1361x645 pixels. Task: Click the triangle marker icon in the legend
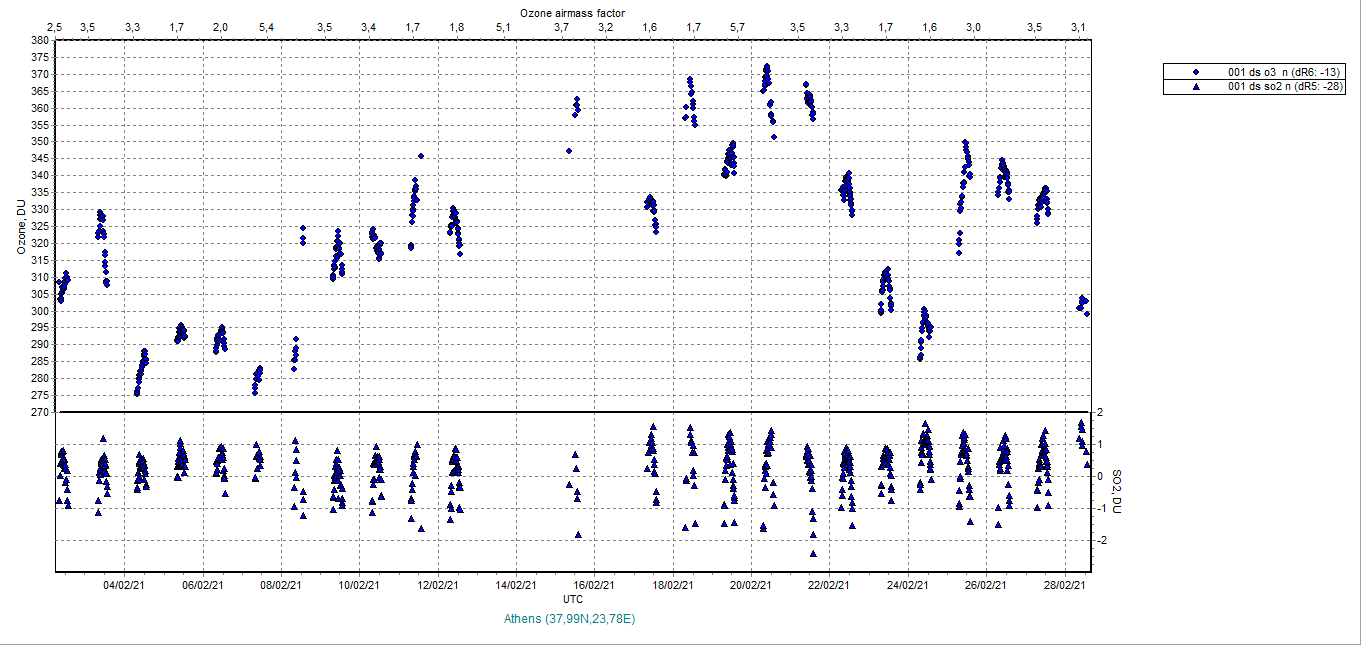tap(1196, 87)
